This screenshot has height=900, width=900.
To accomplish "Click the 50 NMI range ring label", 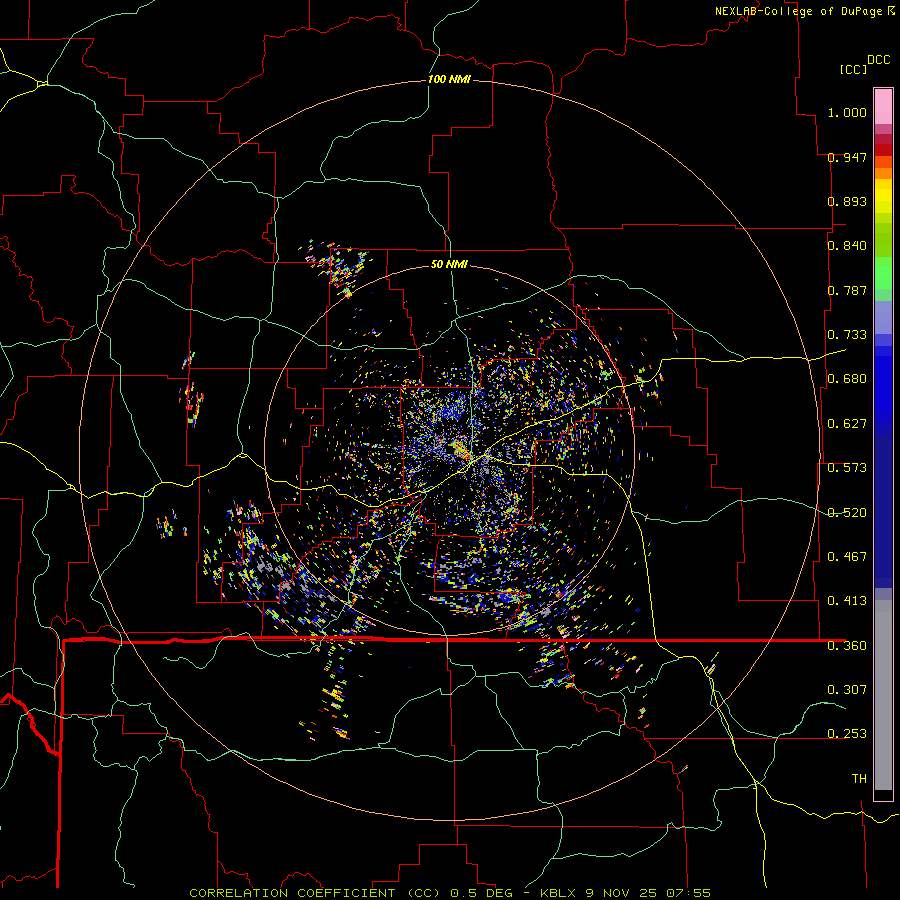I will [449, 264].
